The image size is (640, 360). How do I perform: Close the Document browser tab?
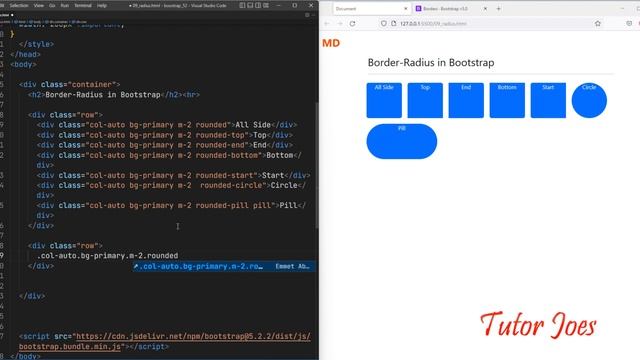point(406,9)
